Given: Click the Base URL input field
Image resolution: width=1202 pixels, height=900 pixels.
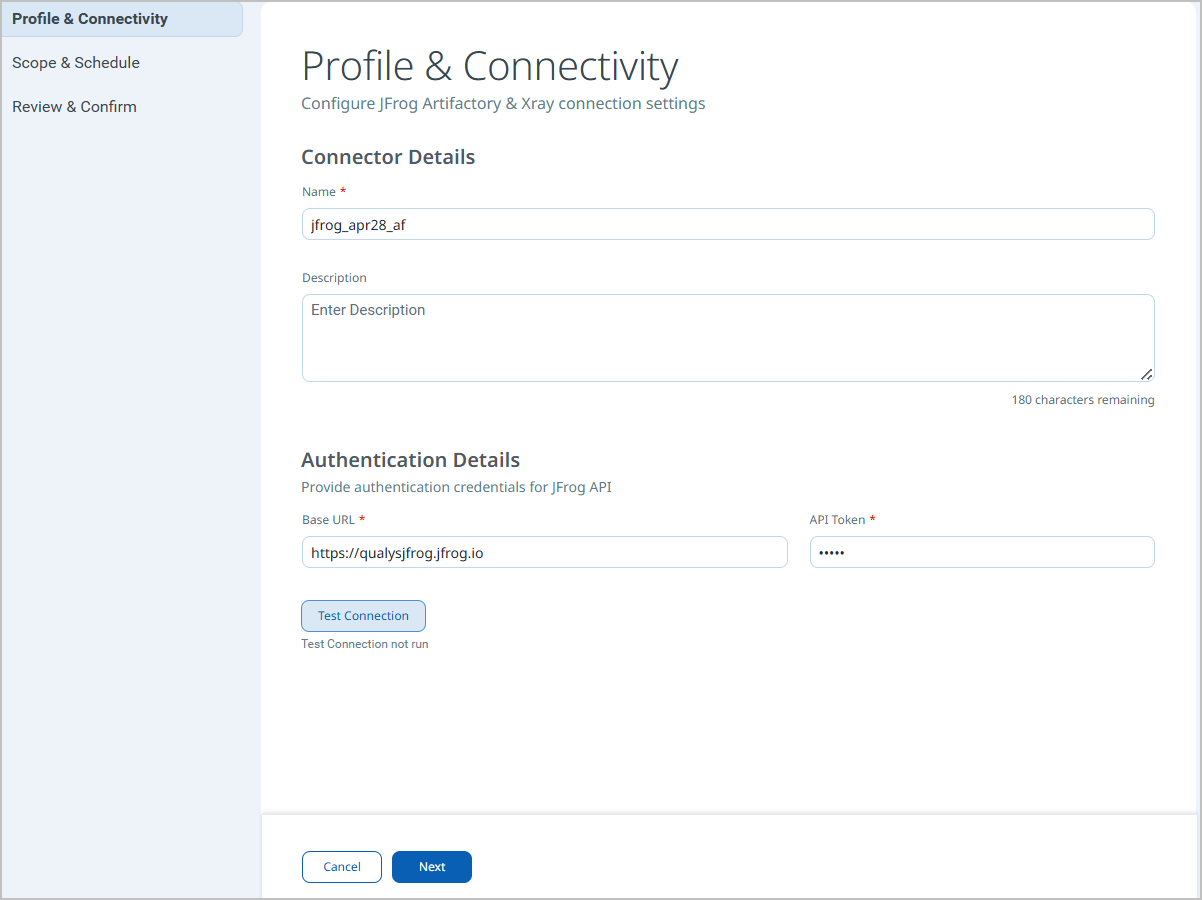Looking at the screenshot, I should point(545,552).
